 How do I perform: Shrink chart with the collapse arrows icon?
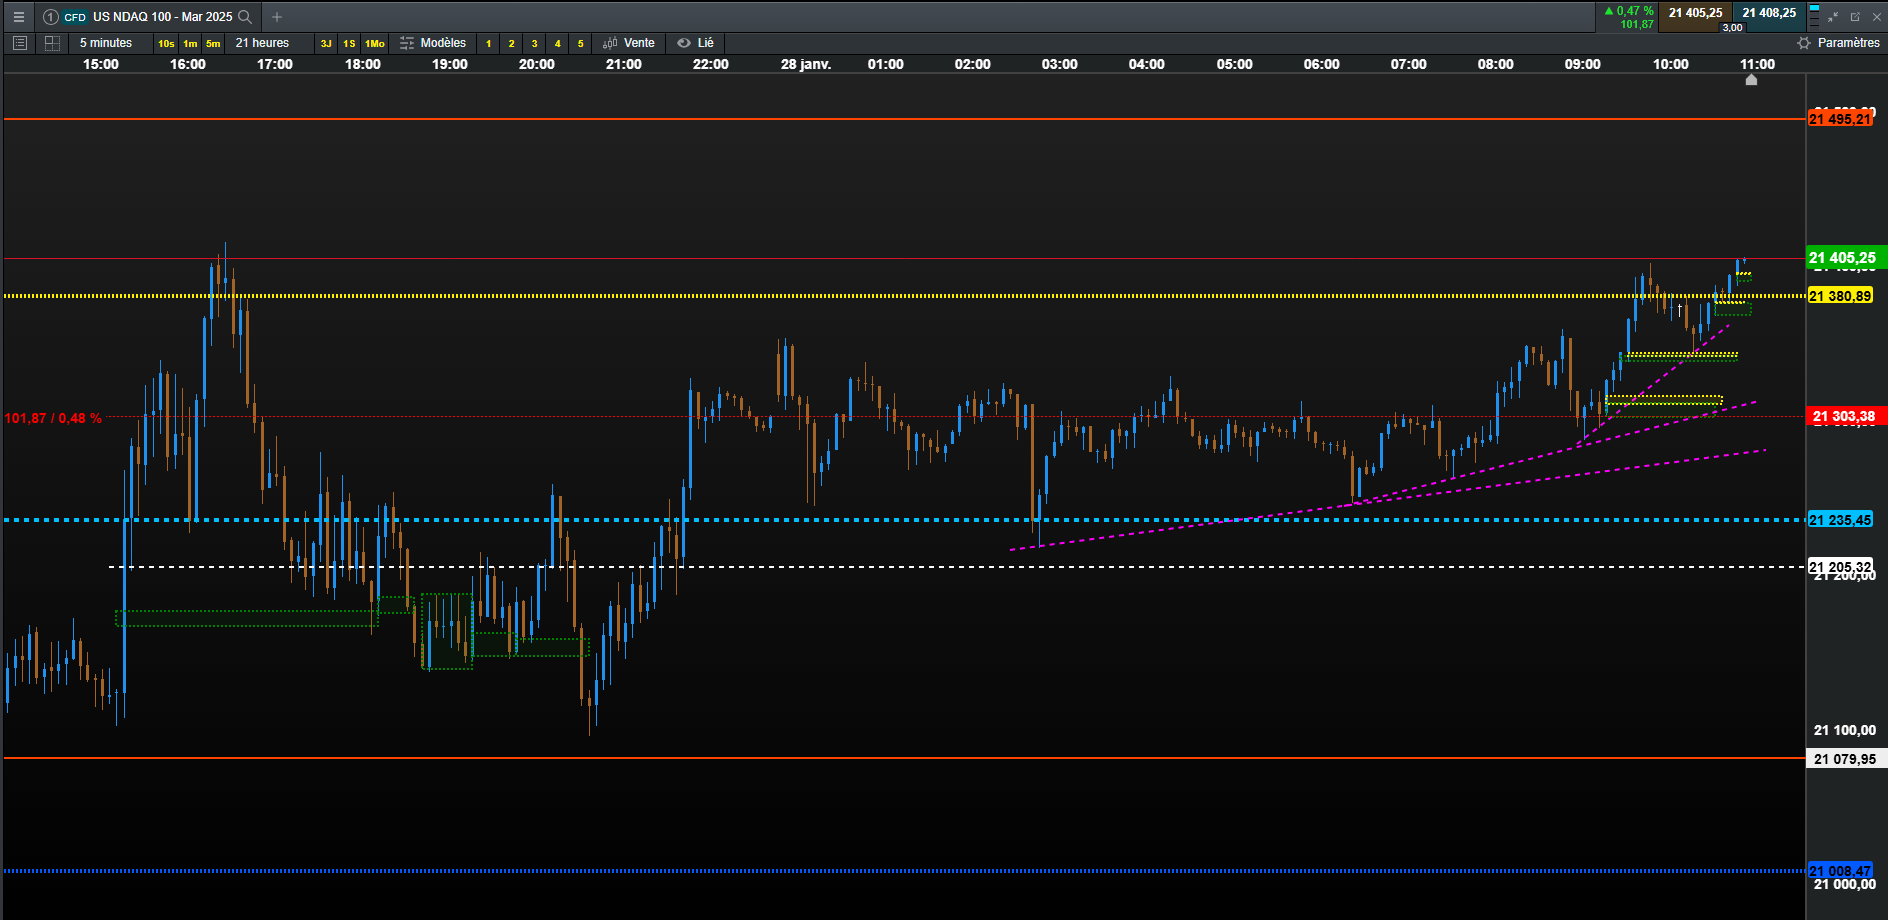coord(1833,17)
